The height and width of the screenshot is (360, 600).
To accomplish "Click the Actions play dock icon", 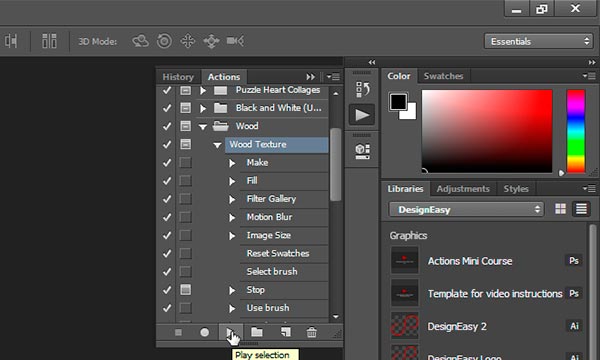I will pos(362,115).
